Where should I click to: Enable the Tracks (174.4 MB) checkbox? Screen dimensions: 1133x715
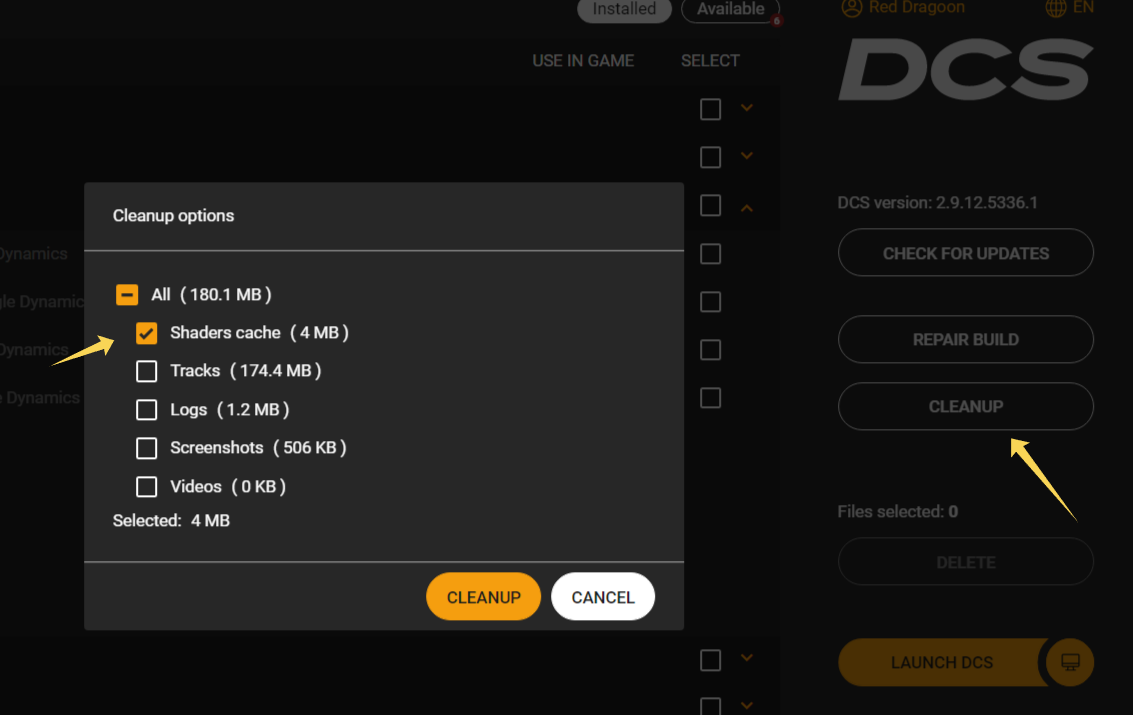[x=146, y=371]
